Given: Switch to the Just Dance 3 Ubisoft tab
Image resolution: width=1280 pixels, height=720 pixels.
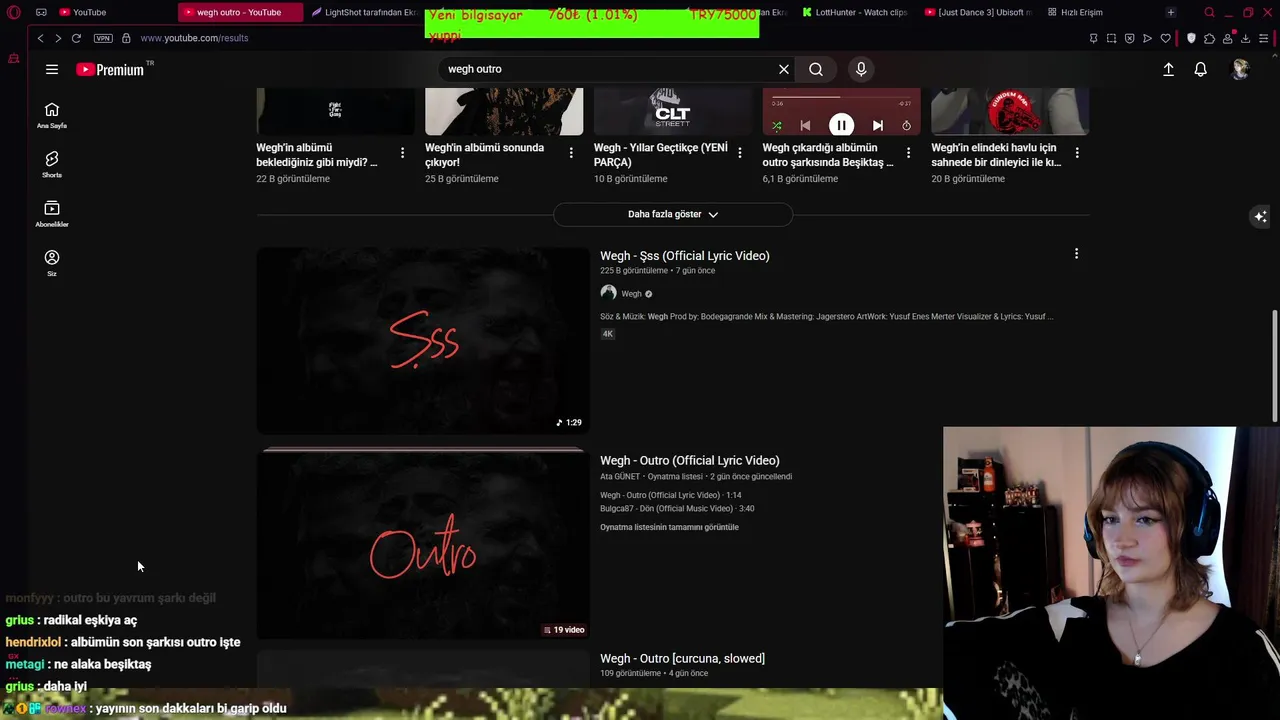Looking at the screenshot, I should (977, 12).
